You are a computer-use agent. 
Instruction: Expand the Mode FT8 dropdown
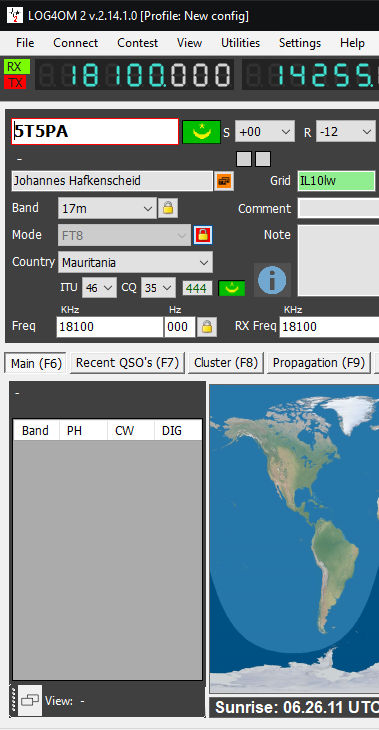tap(124, 235)
